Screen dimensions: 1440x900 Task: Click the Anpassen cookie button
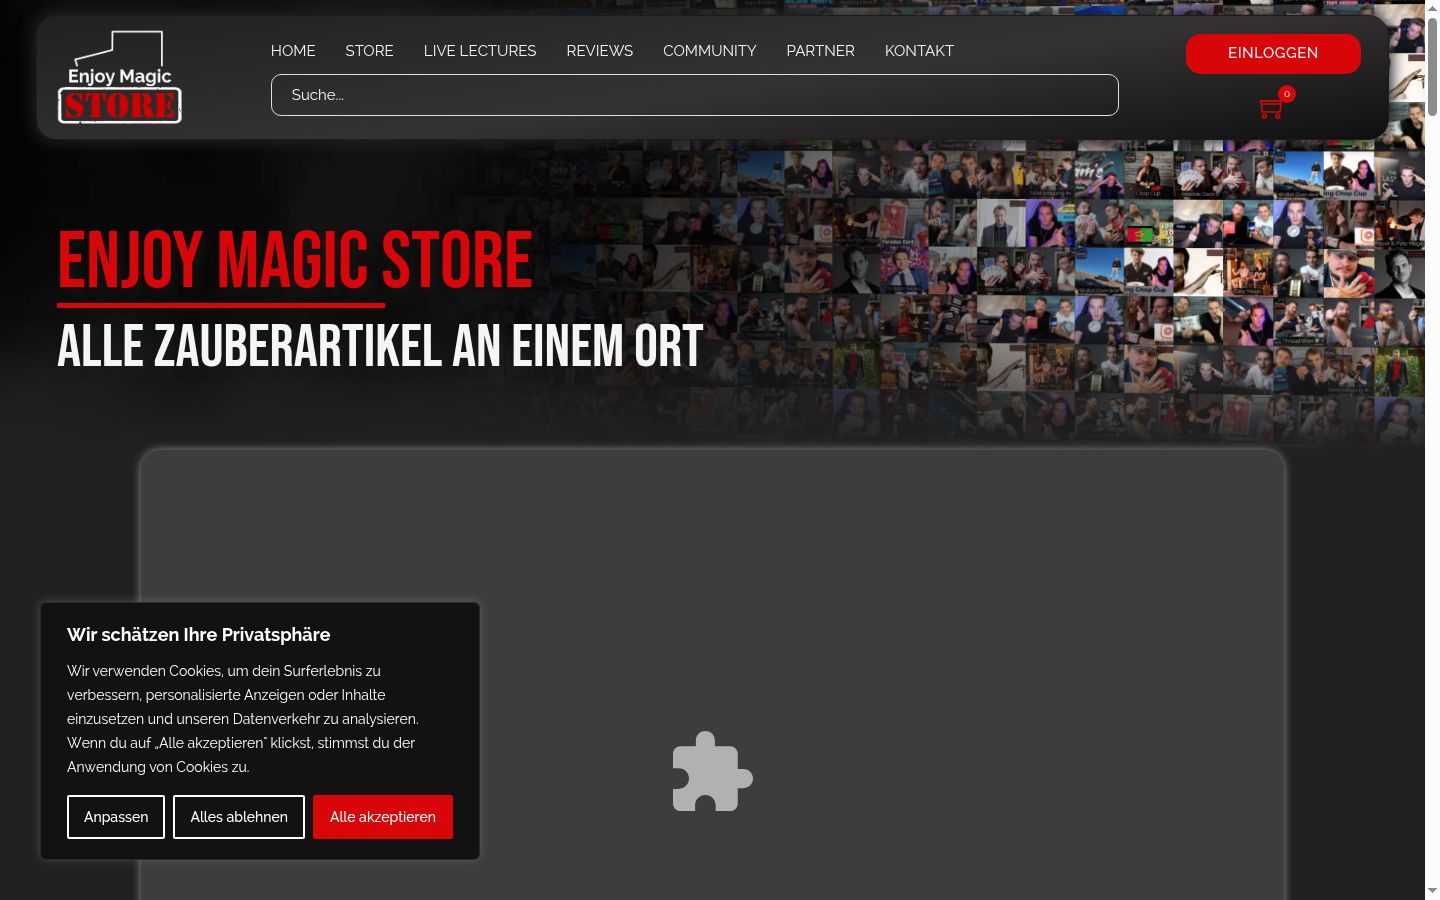116,817
